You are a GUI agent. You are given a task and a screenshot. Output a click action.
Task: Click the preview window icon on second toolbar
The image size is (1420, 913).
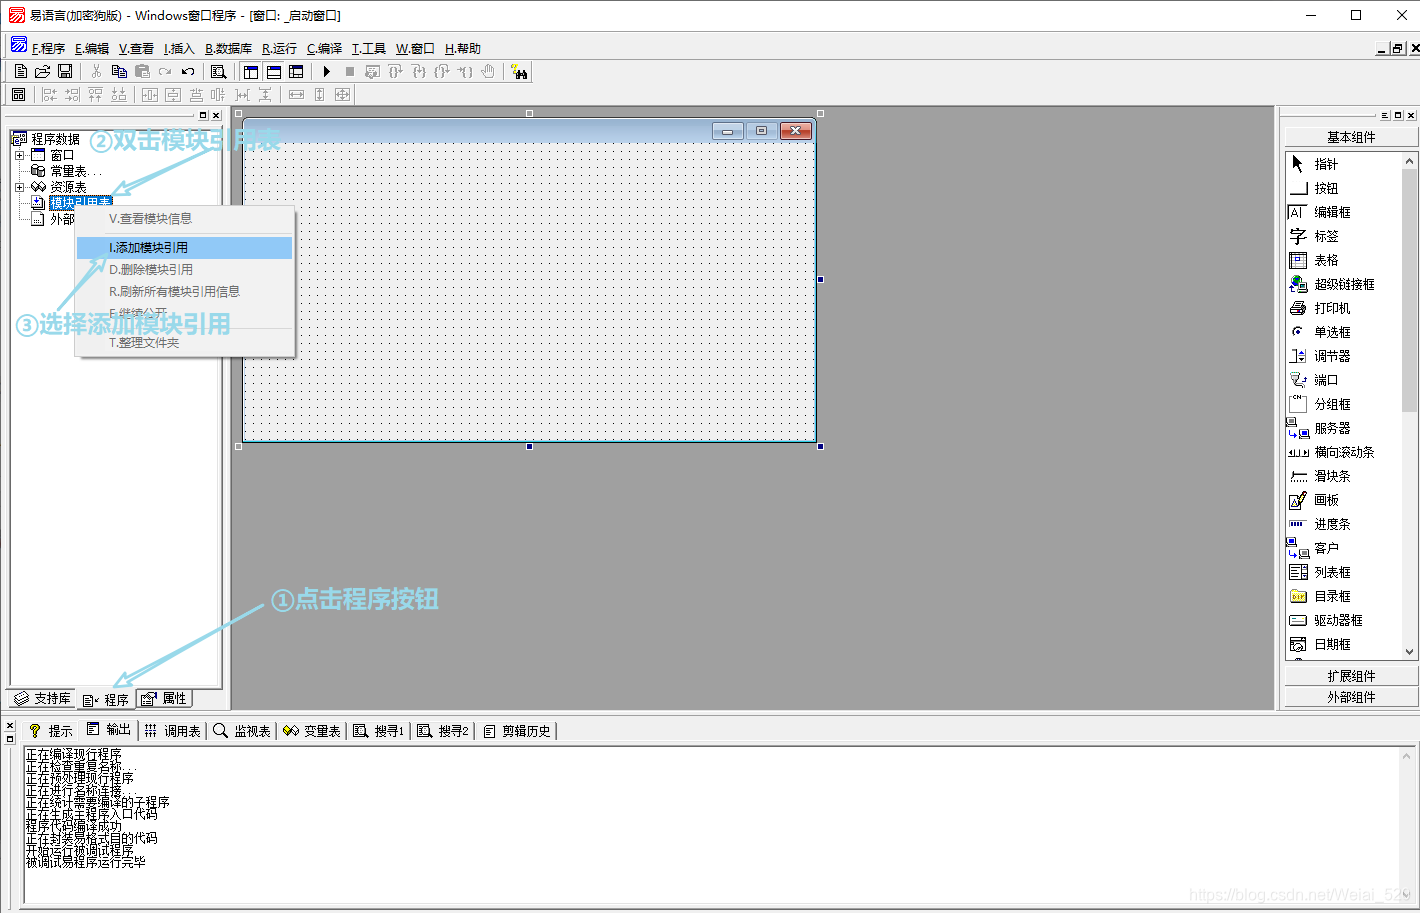(18, 94)
